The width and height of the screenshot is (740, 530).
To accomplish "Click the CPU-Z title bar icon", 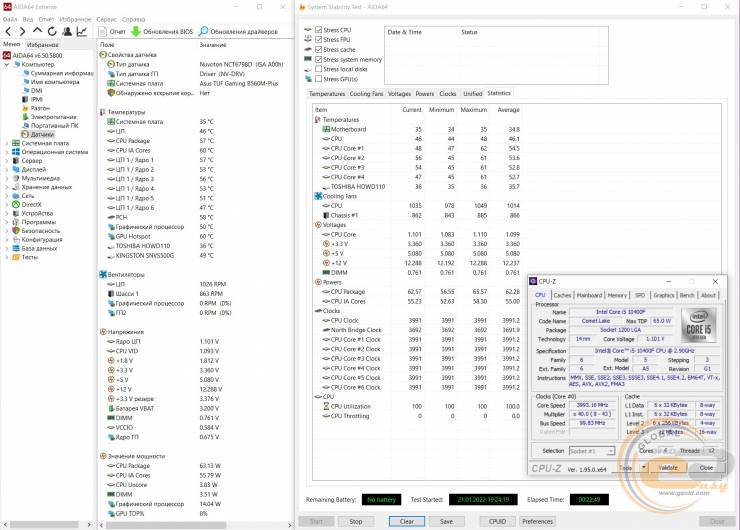I will pyautogui.click(x=533, y=281).
